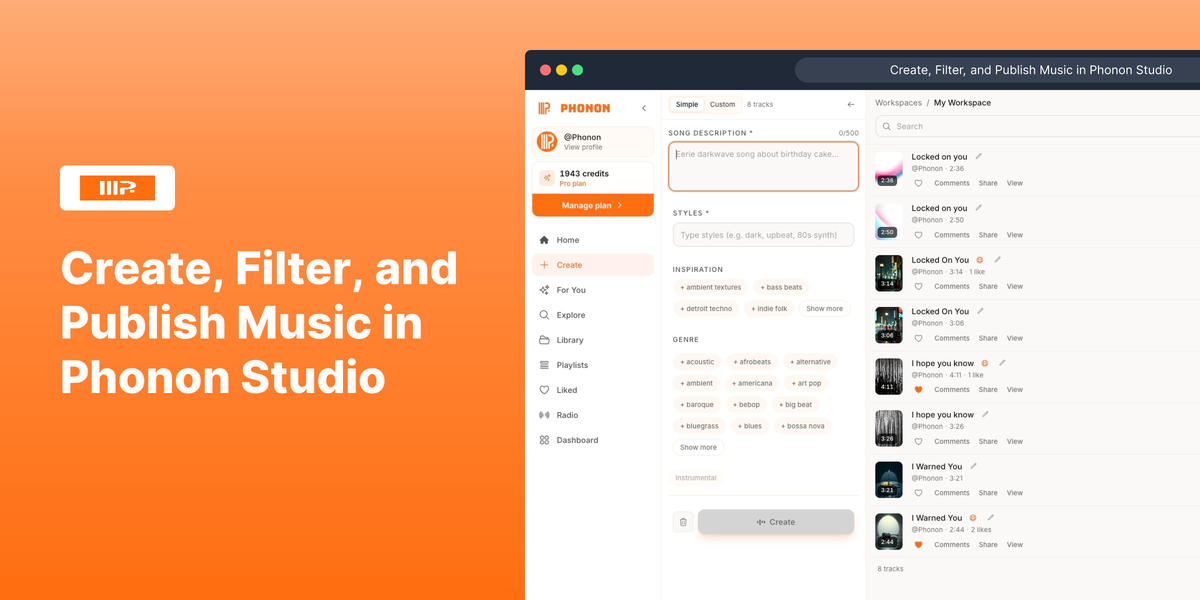1200x600 pixels.
Task: Like the 2:36 'Locked on you' track
Action: [x=918, y=183]
